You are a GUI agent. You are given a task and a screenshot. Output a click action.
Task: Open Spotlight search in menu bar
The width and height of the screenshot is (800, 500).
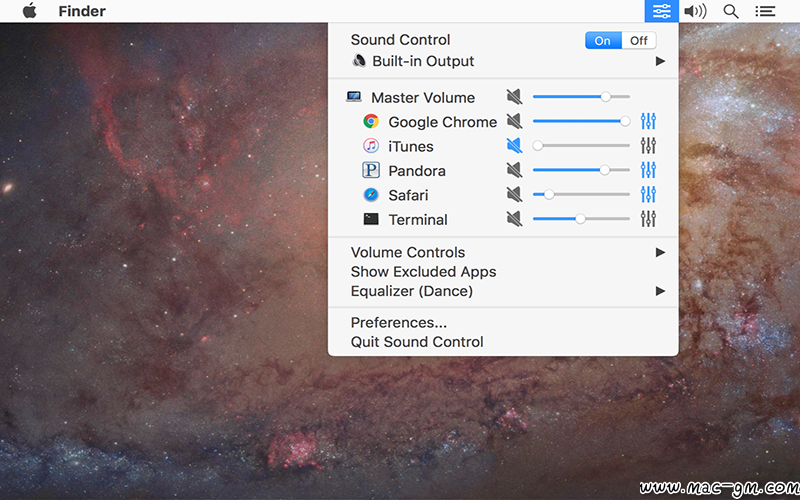(731, 11)
